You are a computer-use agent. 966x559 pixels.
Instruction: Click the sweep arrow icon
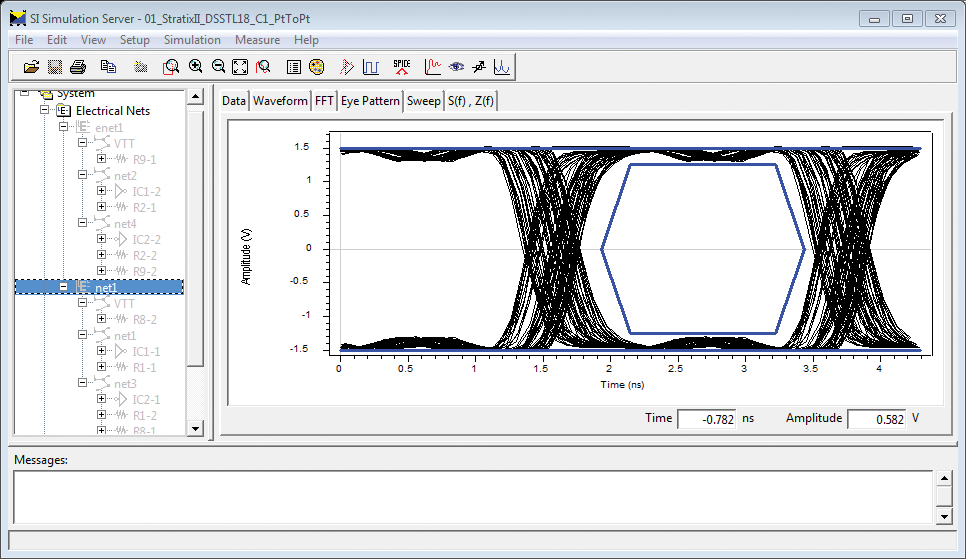click(479, 67)
